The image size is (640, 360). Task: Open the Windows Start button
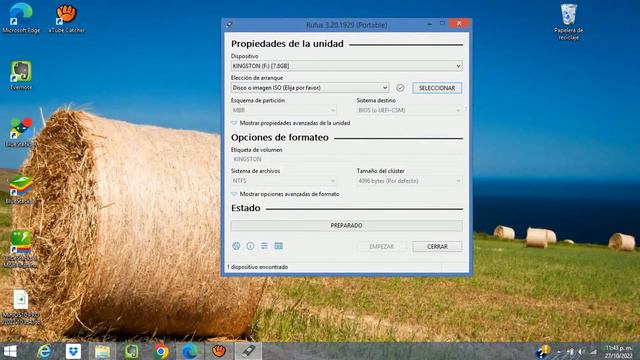[x=10, y=351]
